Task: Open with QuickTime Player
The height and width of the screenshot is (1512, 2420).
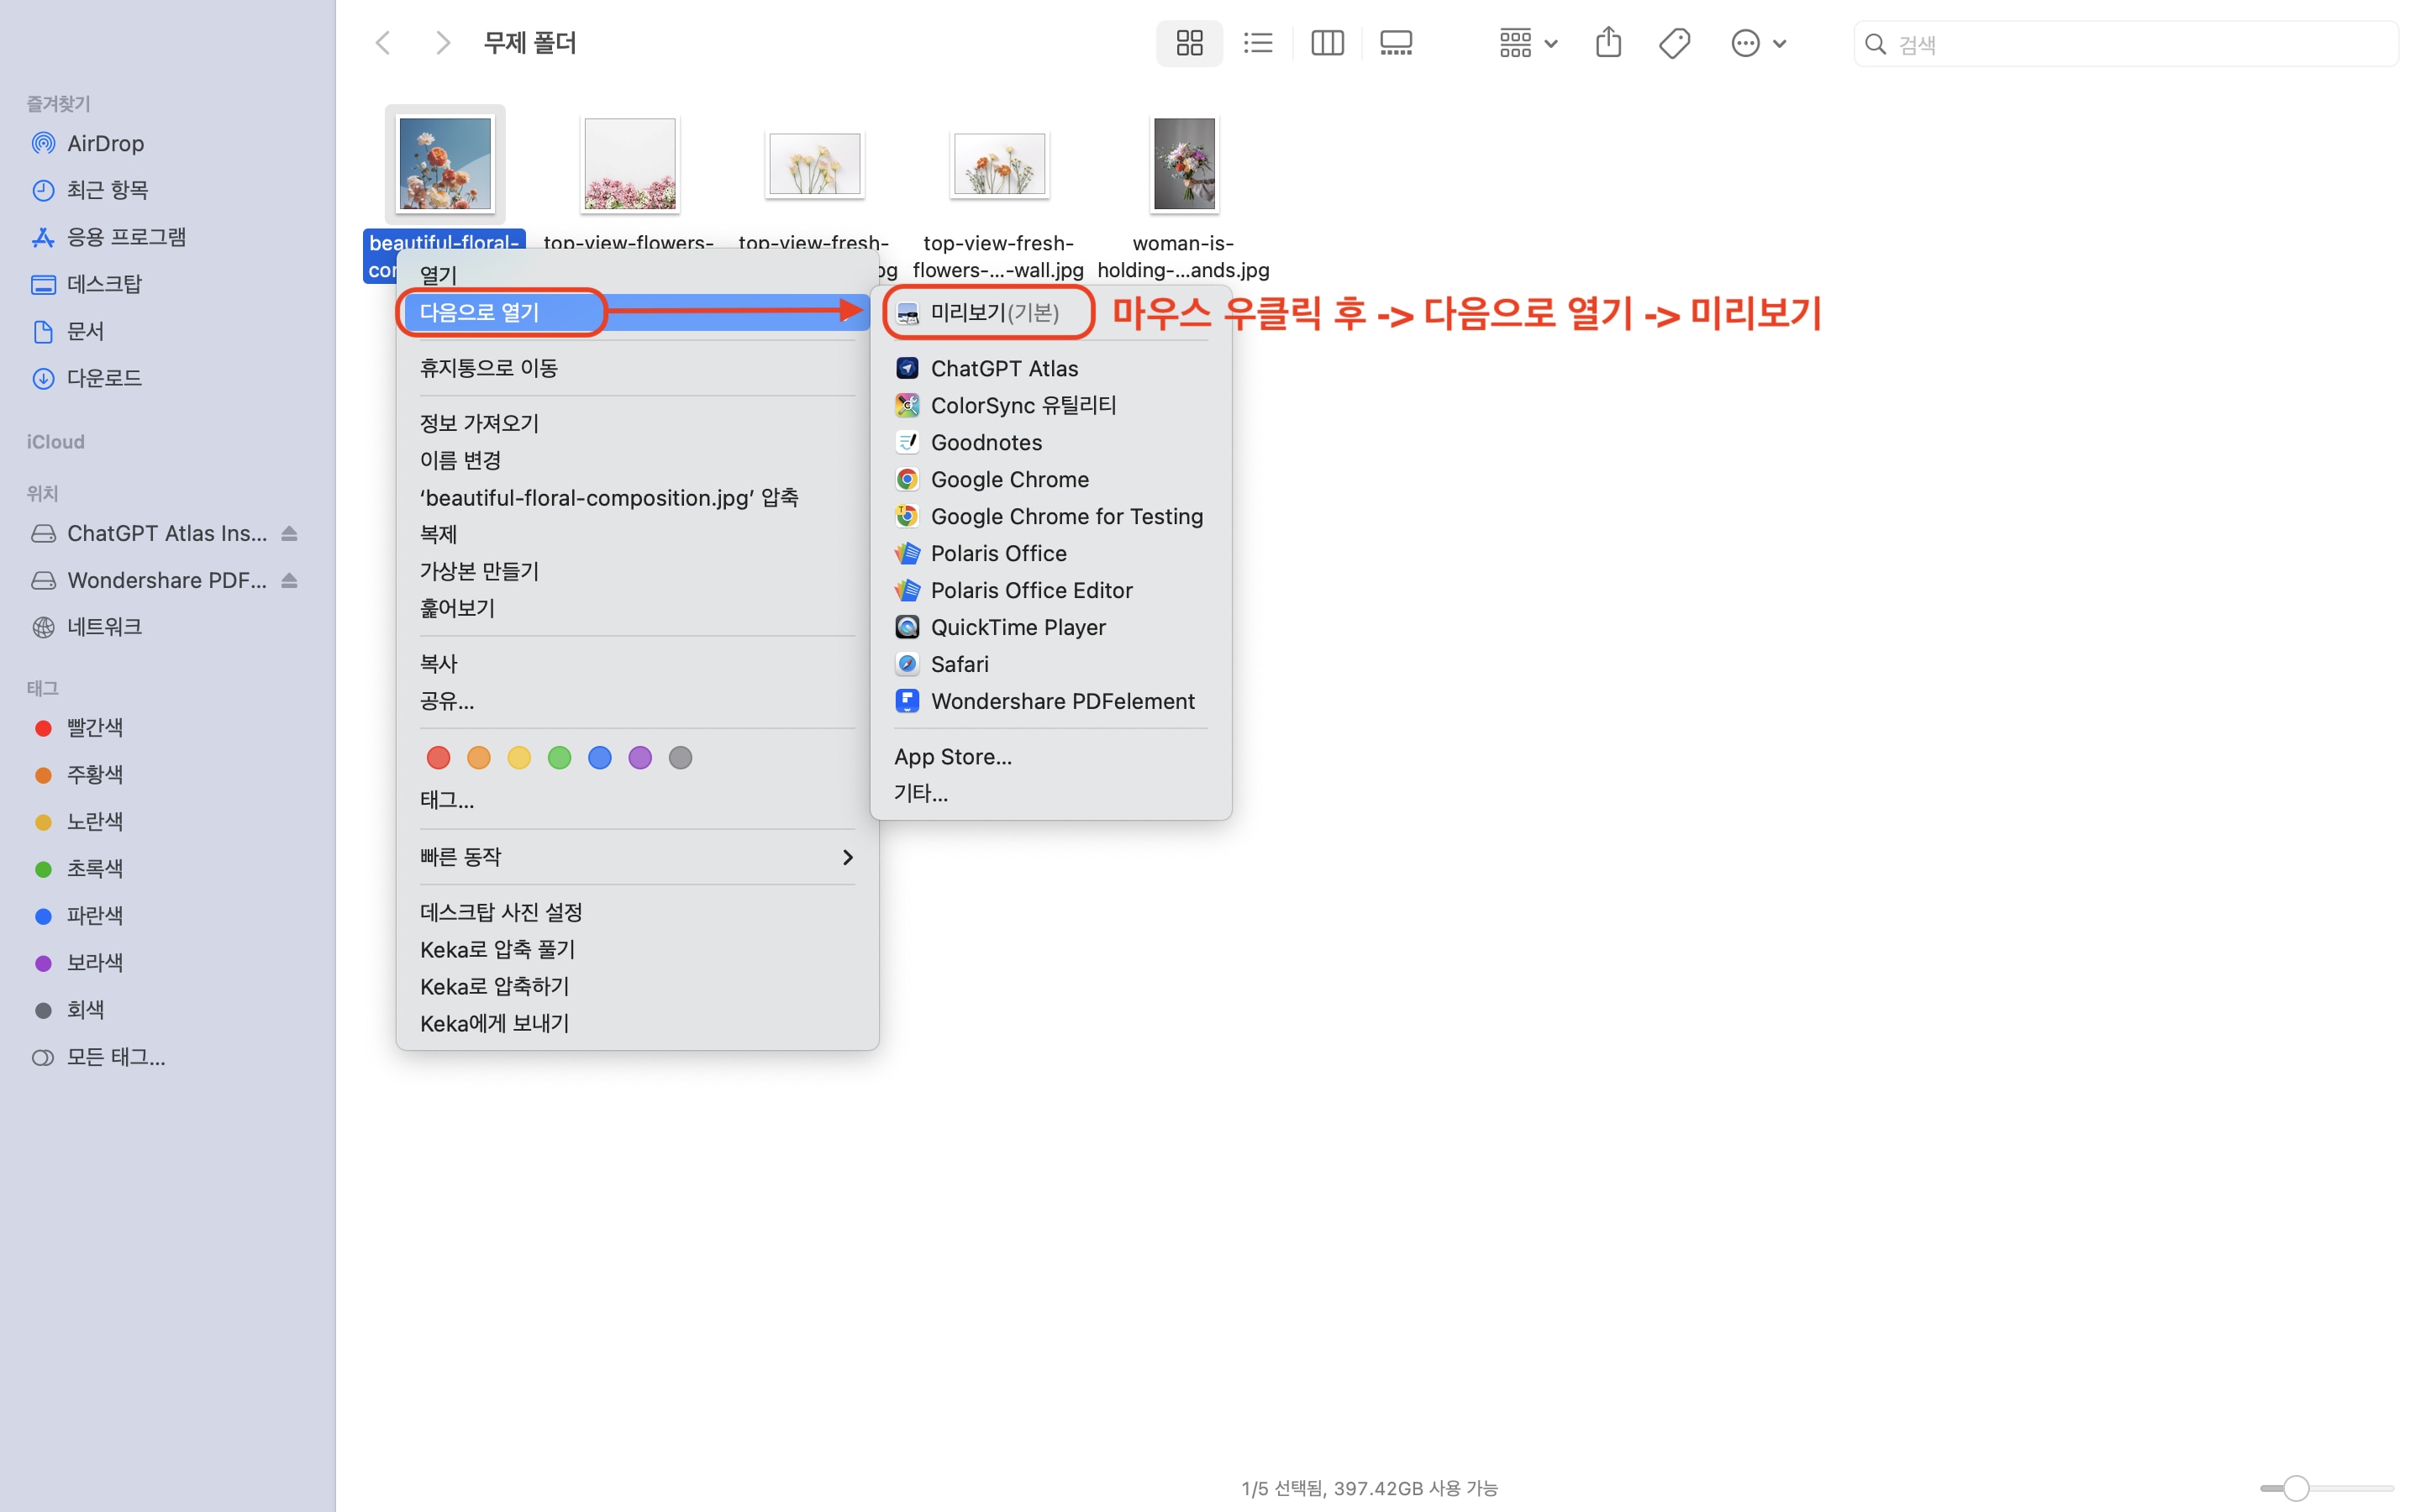Action: click(1017, 627)
